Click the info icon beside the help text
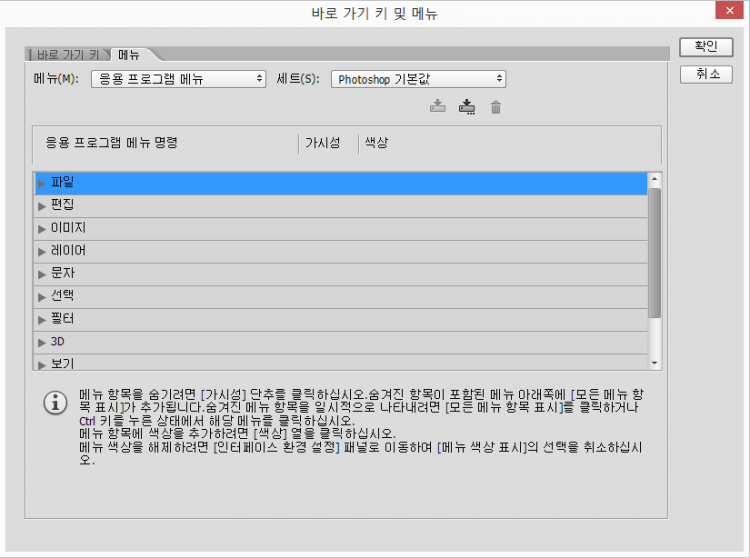 [x=54, y=402]
